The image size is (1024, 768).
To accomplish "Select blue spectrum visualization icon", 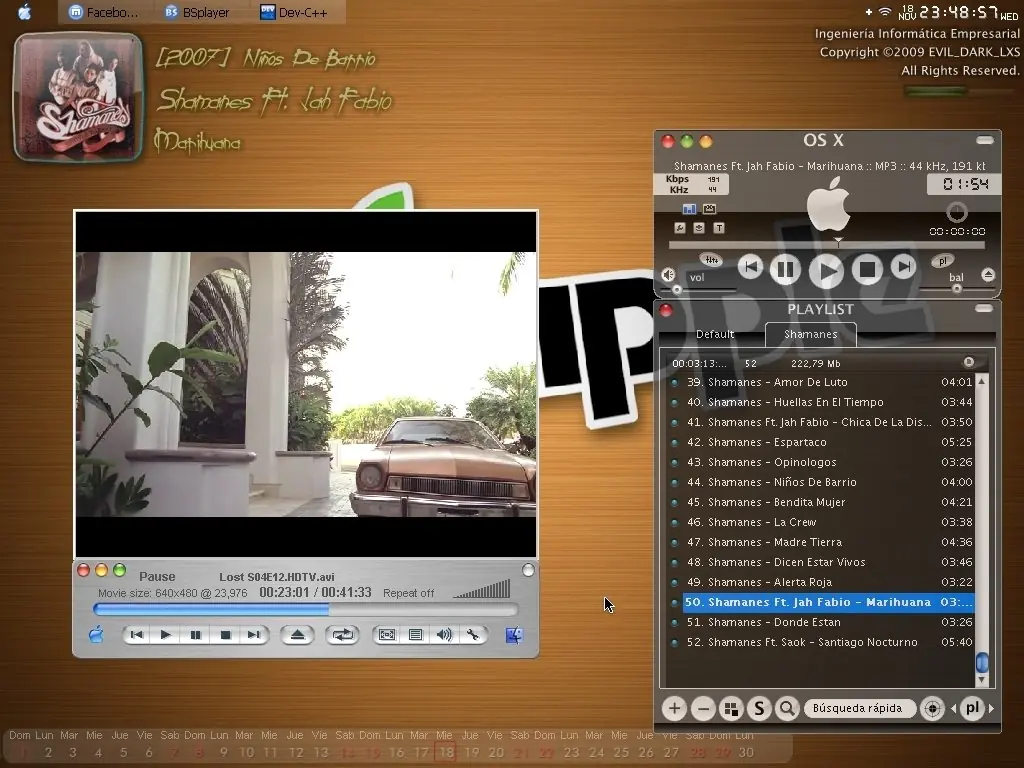I will [689, 209].
